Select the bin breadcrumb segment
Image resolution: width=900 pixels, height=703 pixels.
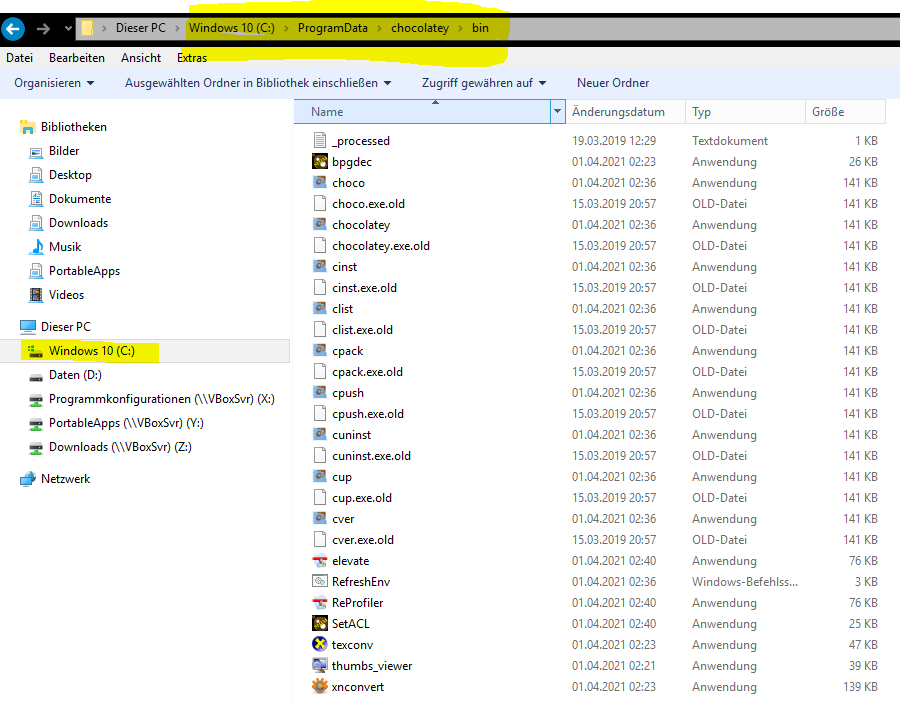pos(480,28)
